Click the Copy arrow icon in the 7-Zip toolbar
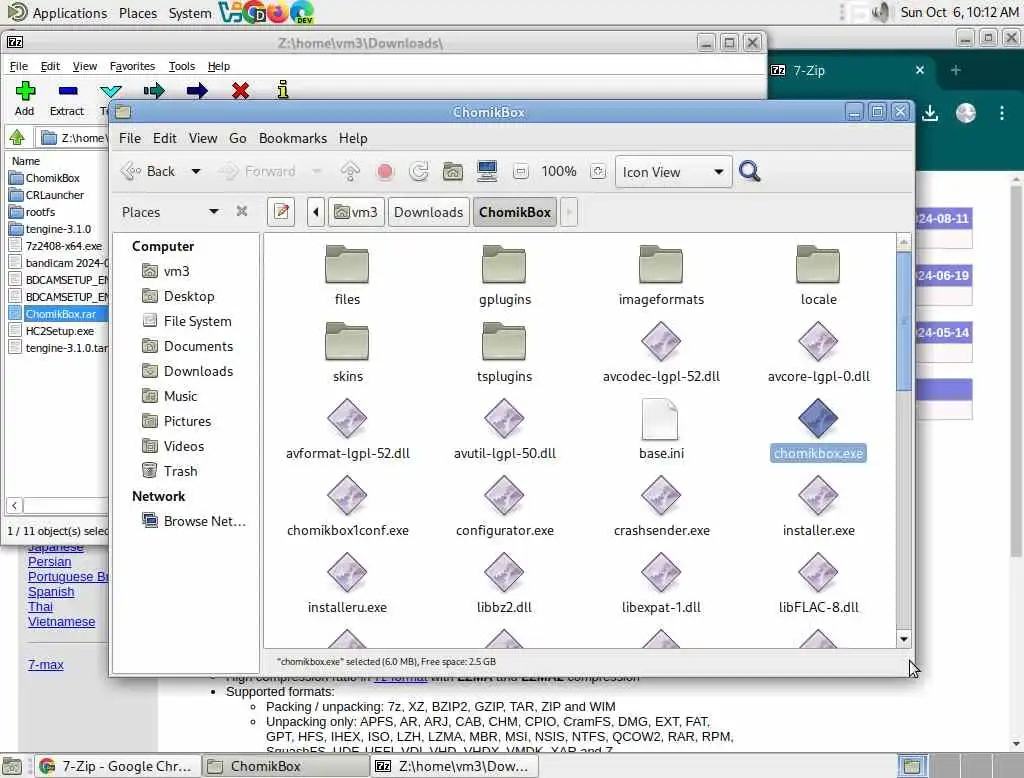Image resolution: width=1024 pixels, height=778 pixels. pyautogui.click(x=154, y=91)
